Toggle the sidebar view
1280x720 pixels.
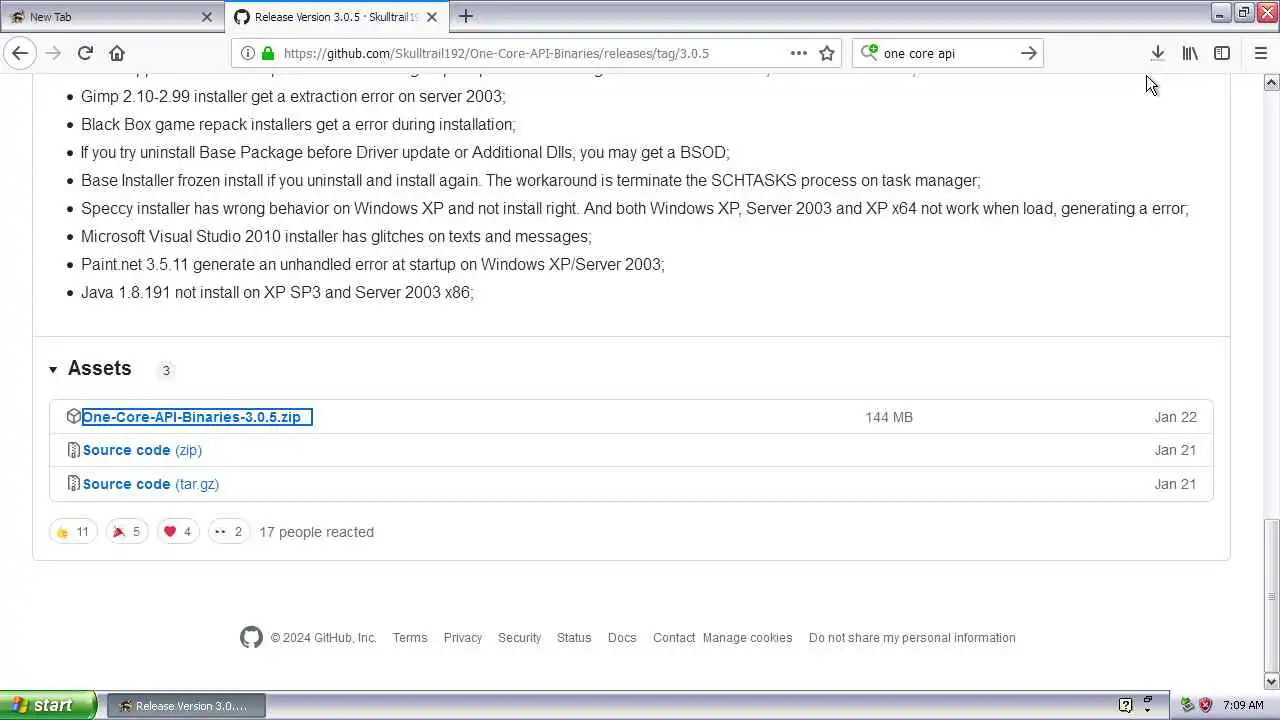1222,53
